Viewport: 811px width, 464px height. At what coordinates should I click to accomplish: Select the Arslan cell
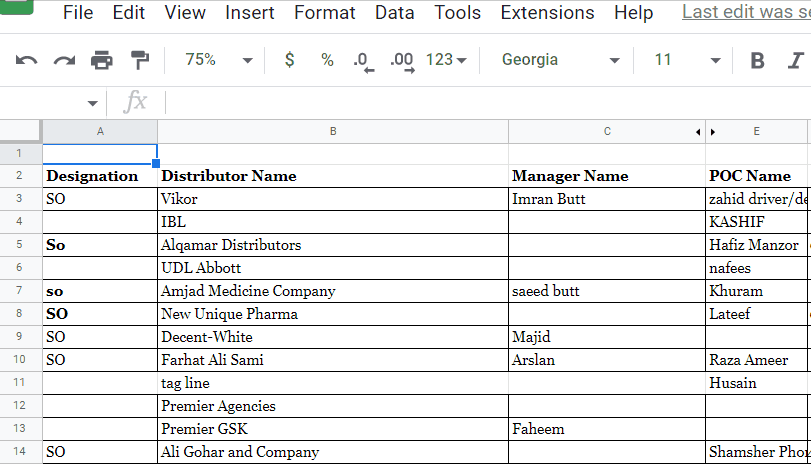tap(607, 360)
